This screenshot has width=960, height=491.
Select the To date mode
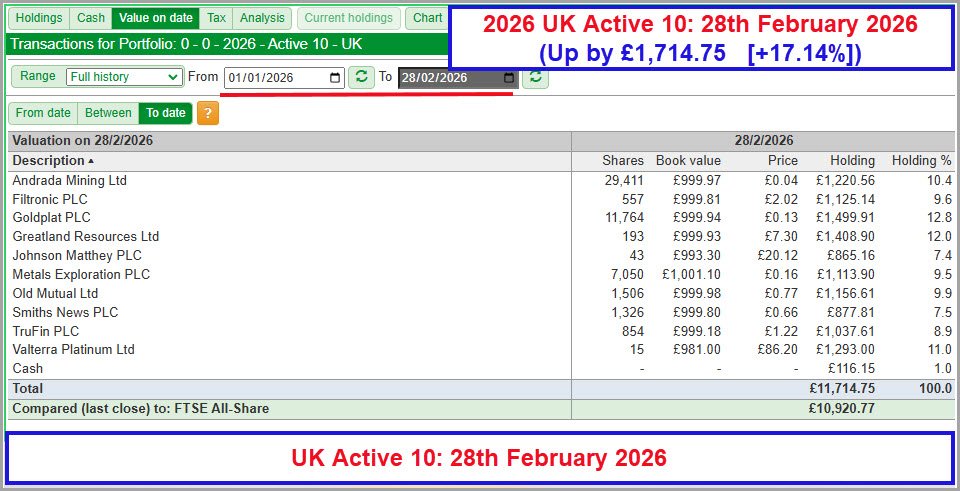(166, 113)
